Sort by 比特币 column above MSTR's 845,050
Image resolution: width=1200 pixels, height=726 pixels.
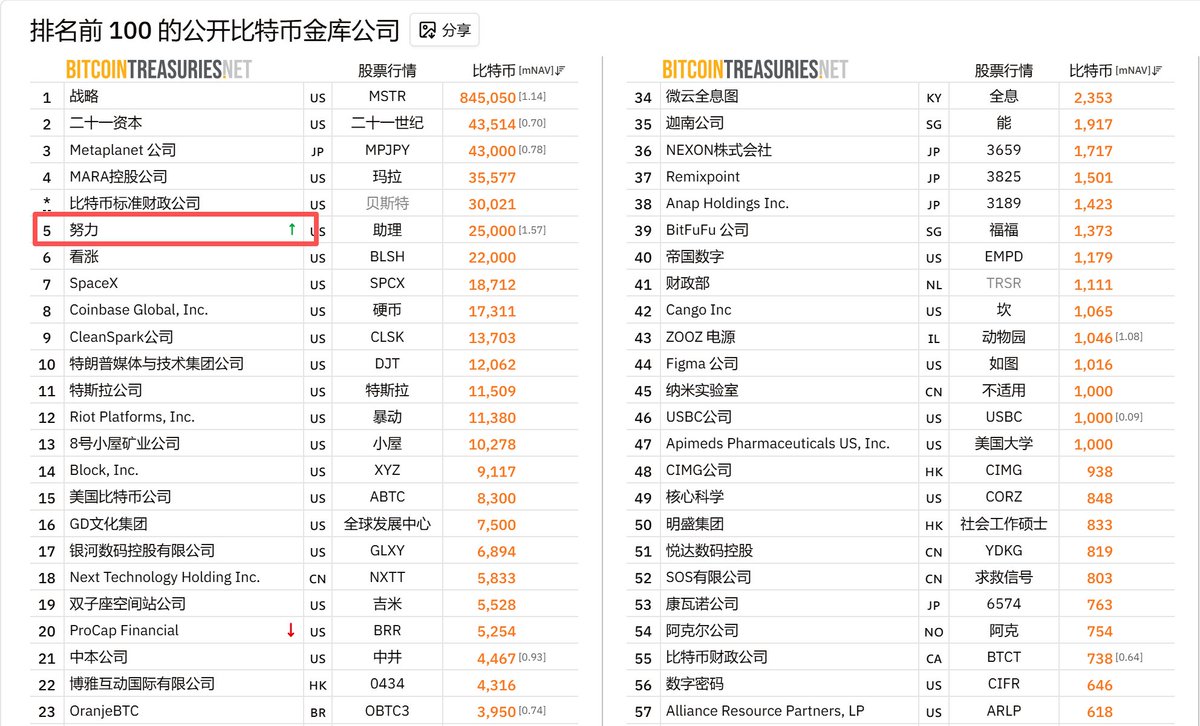518,71
